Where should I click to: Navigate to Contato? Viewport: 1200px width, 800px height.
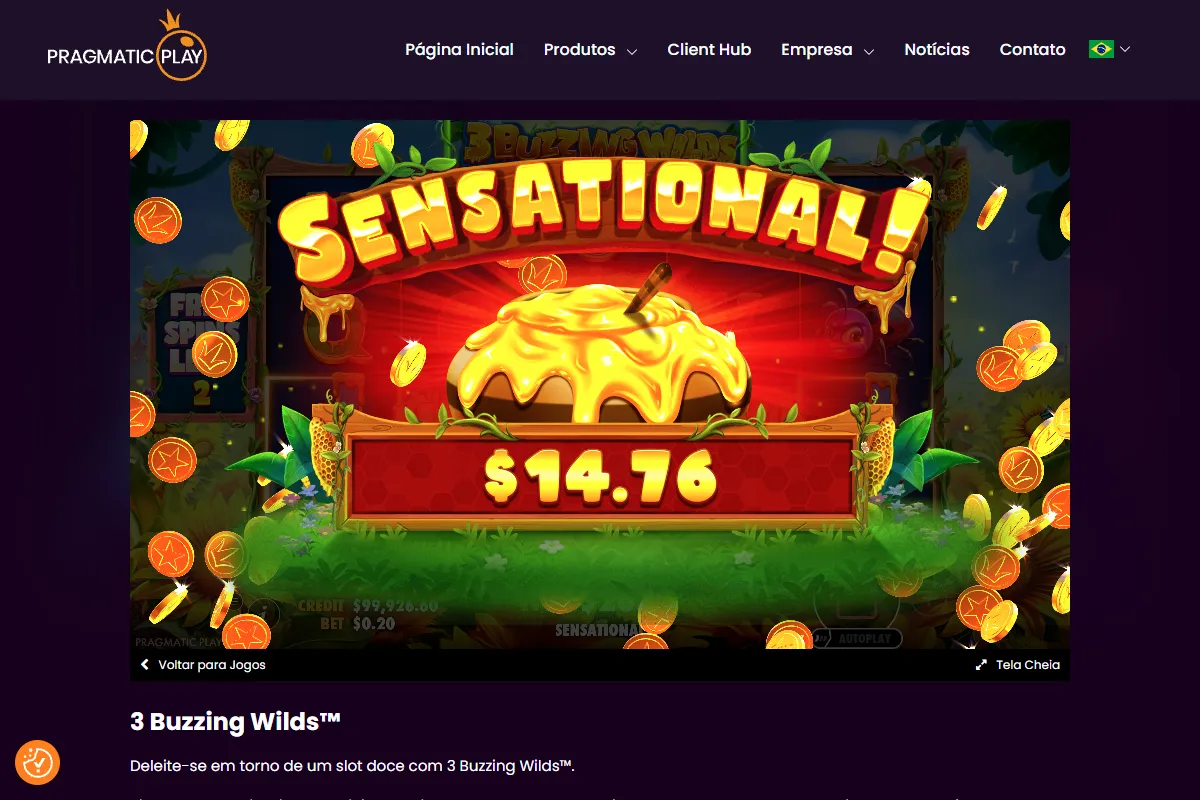click(1033, 49)
